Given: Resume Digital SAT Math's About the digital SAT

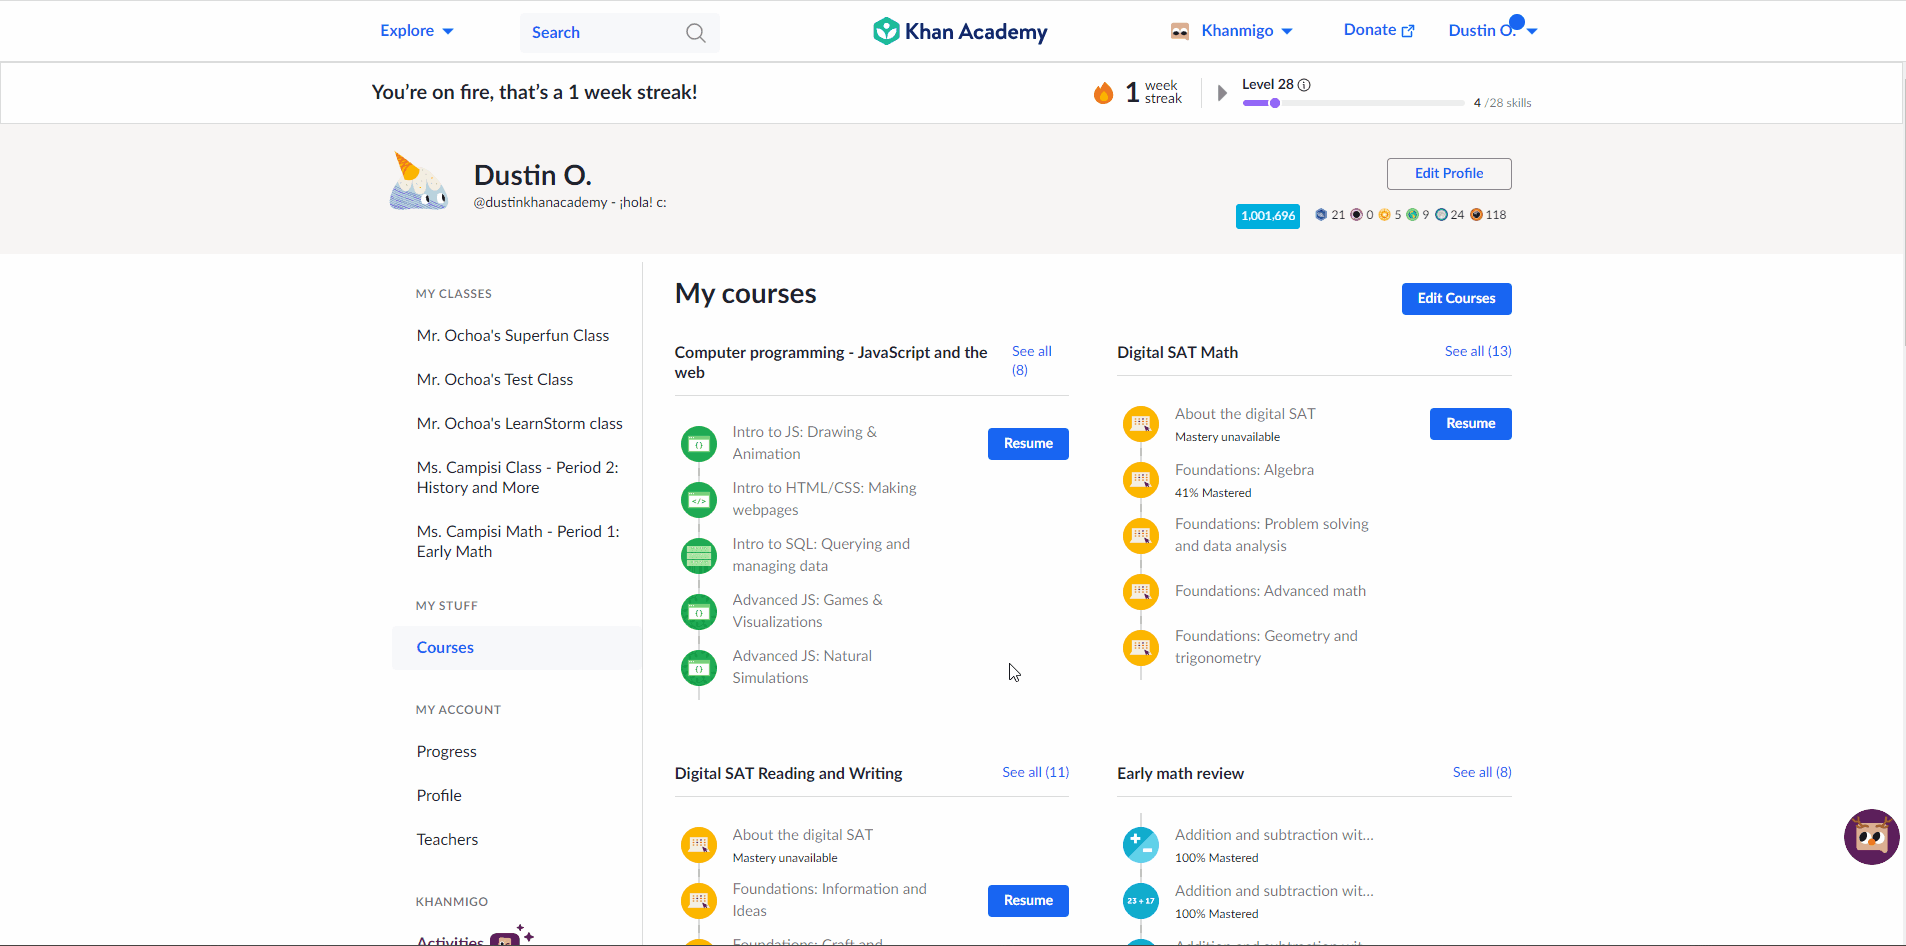Looking at the screenshot, I should pyautogui.click(x=1470, y=424).
